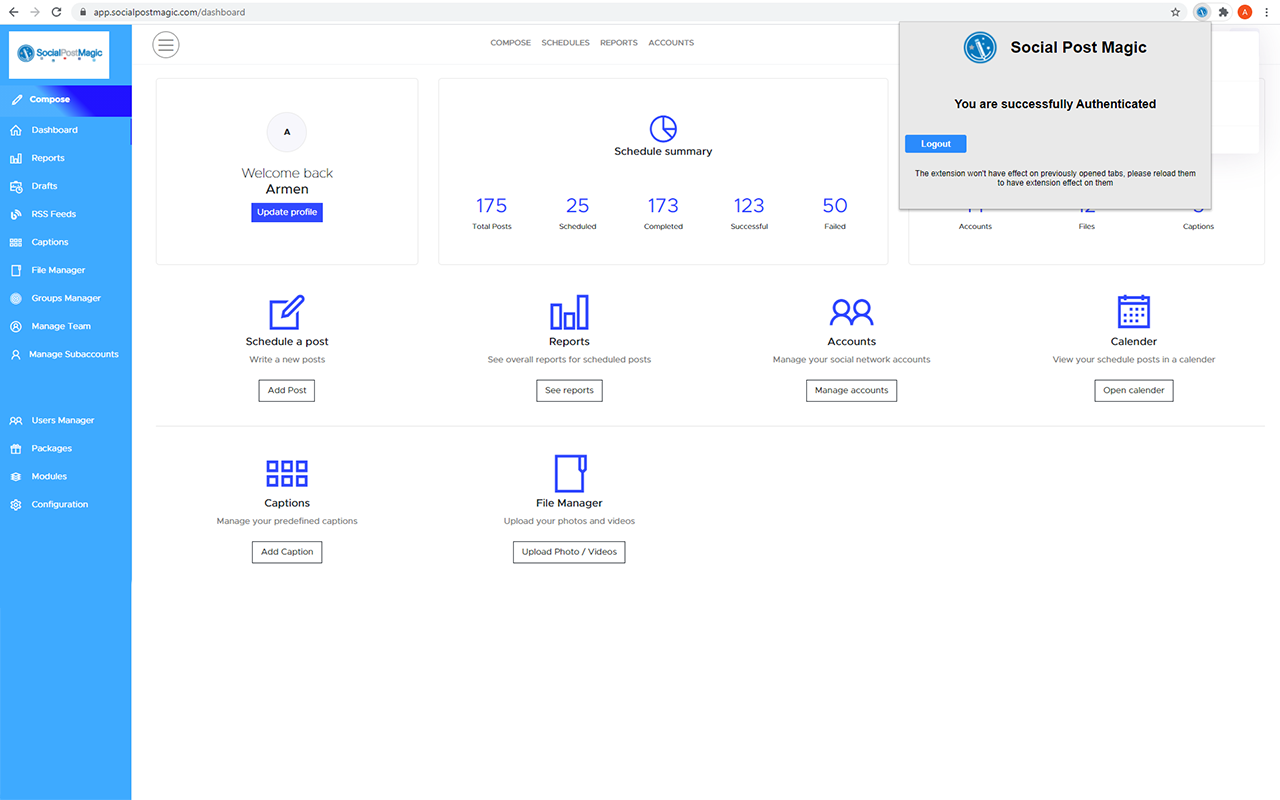This screenshot has width=1280, height=800.
Task: Click the Users Manager icon
Action: click(x=16, y=420)
